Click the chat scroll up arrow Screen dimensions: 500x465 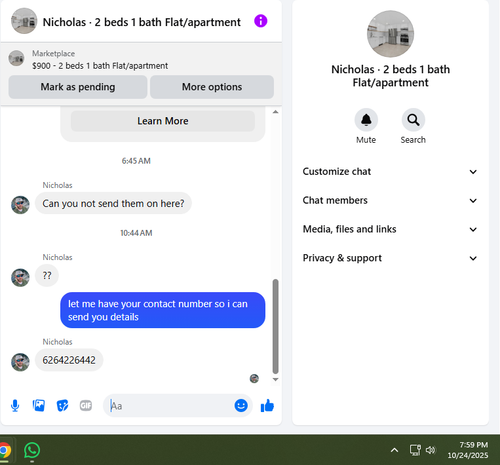275,112
